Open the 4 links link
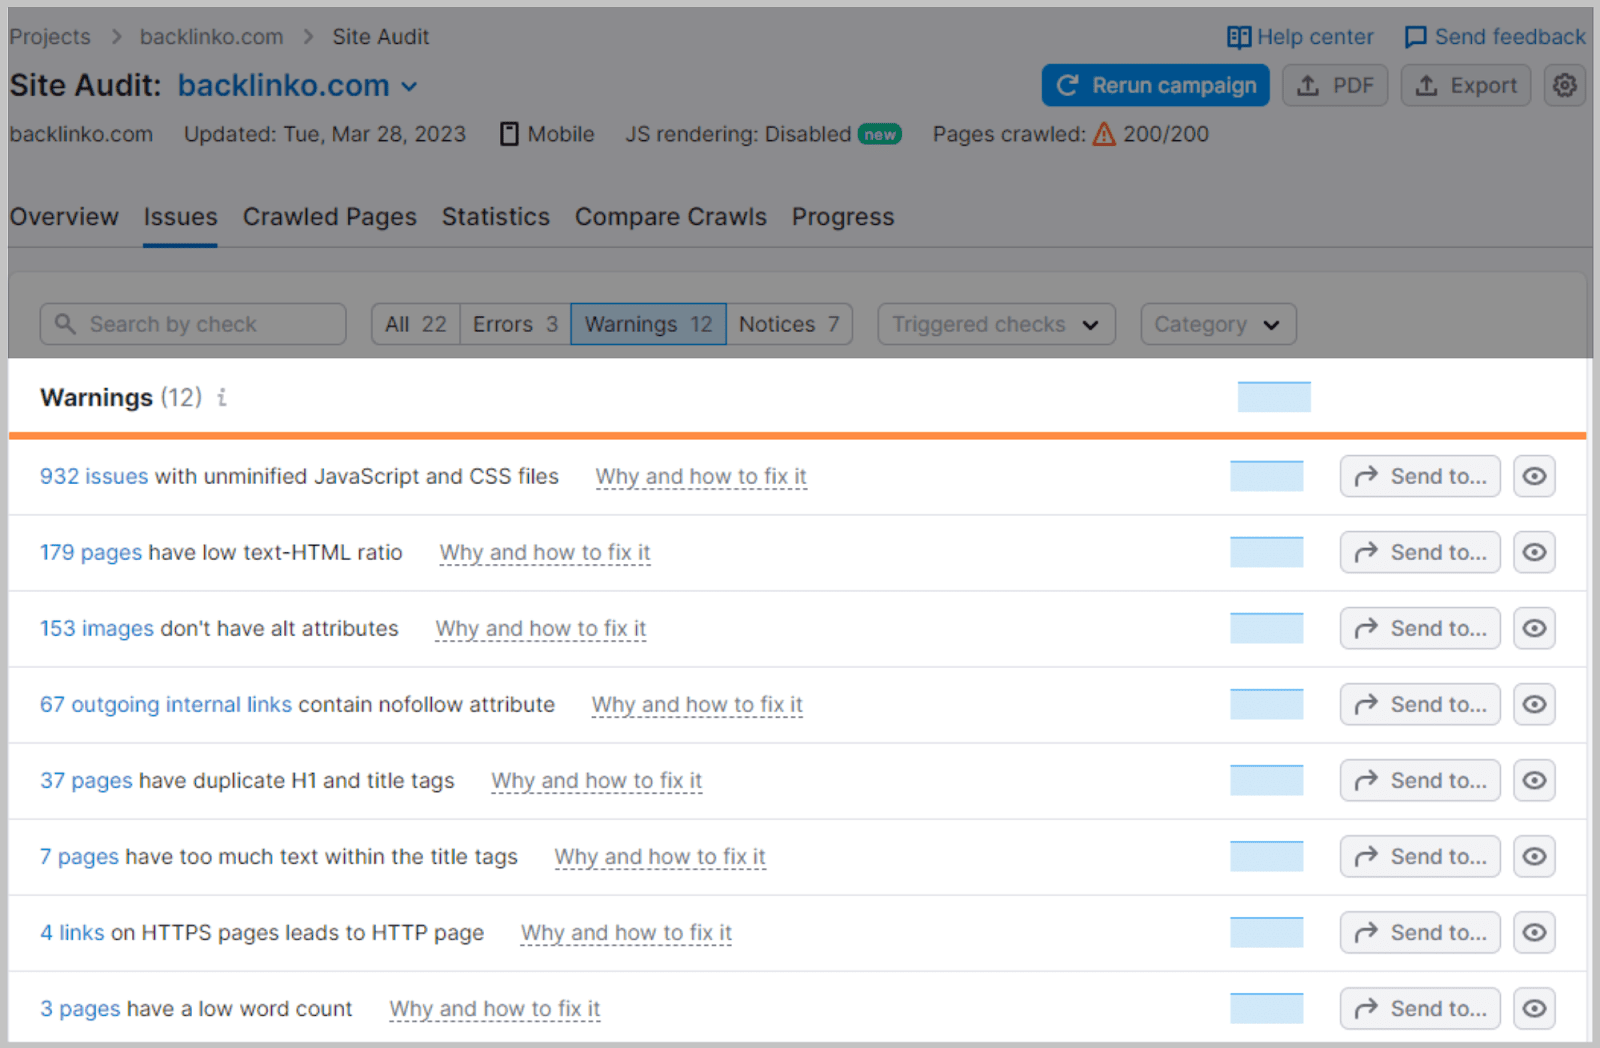This screenshot has height=1048, width=1600. (x=72, y=932)
